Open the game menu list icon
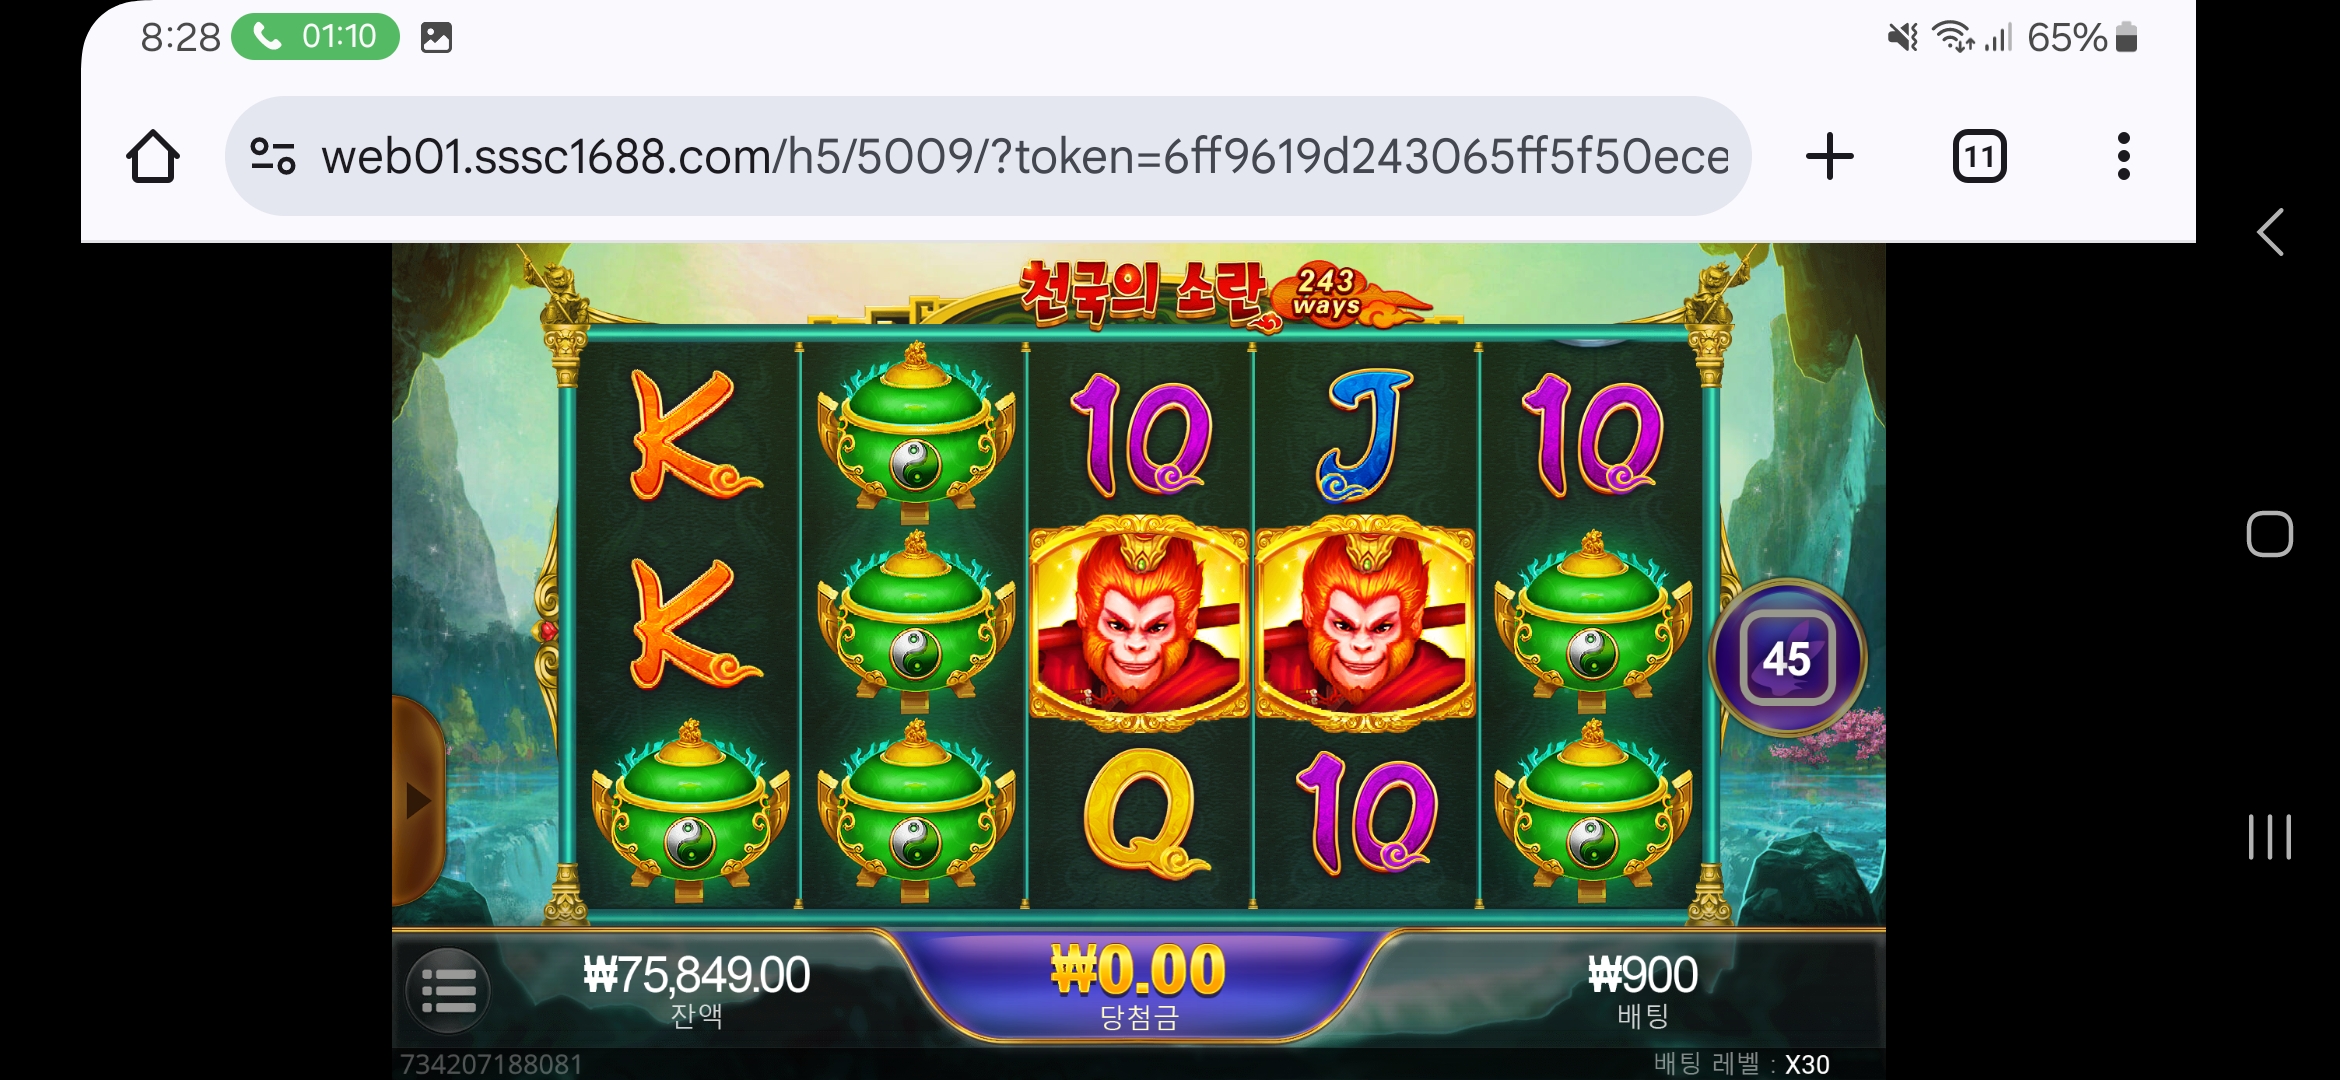 (448, 990)
